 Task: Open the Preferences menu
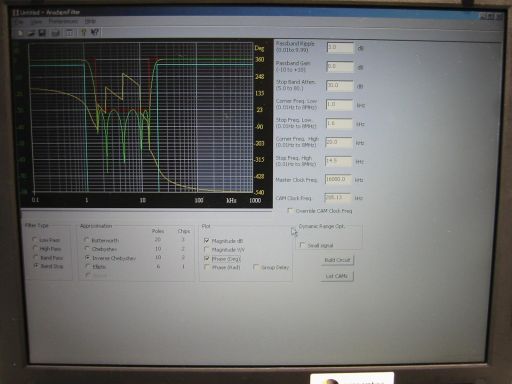[x=63, y=21]
